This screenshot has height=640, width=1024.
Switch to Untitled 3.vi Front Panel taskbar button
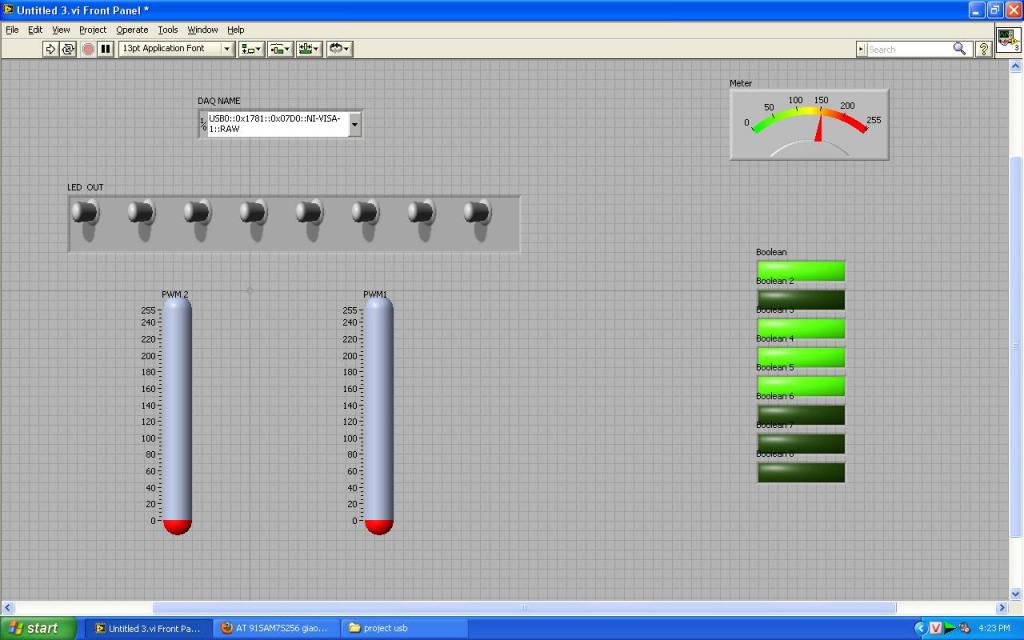coord(149,628)
